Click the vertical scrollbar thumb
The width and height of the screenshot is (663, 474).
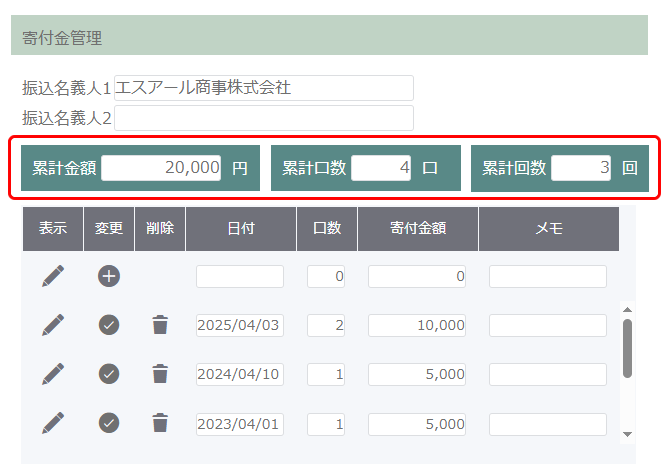point(627,348)
